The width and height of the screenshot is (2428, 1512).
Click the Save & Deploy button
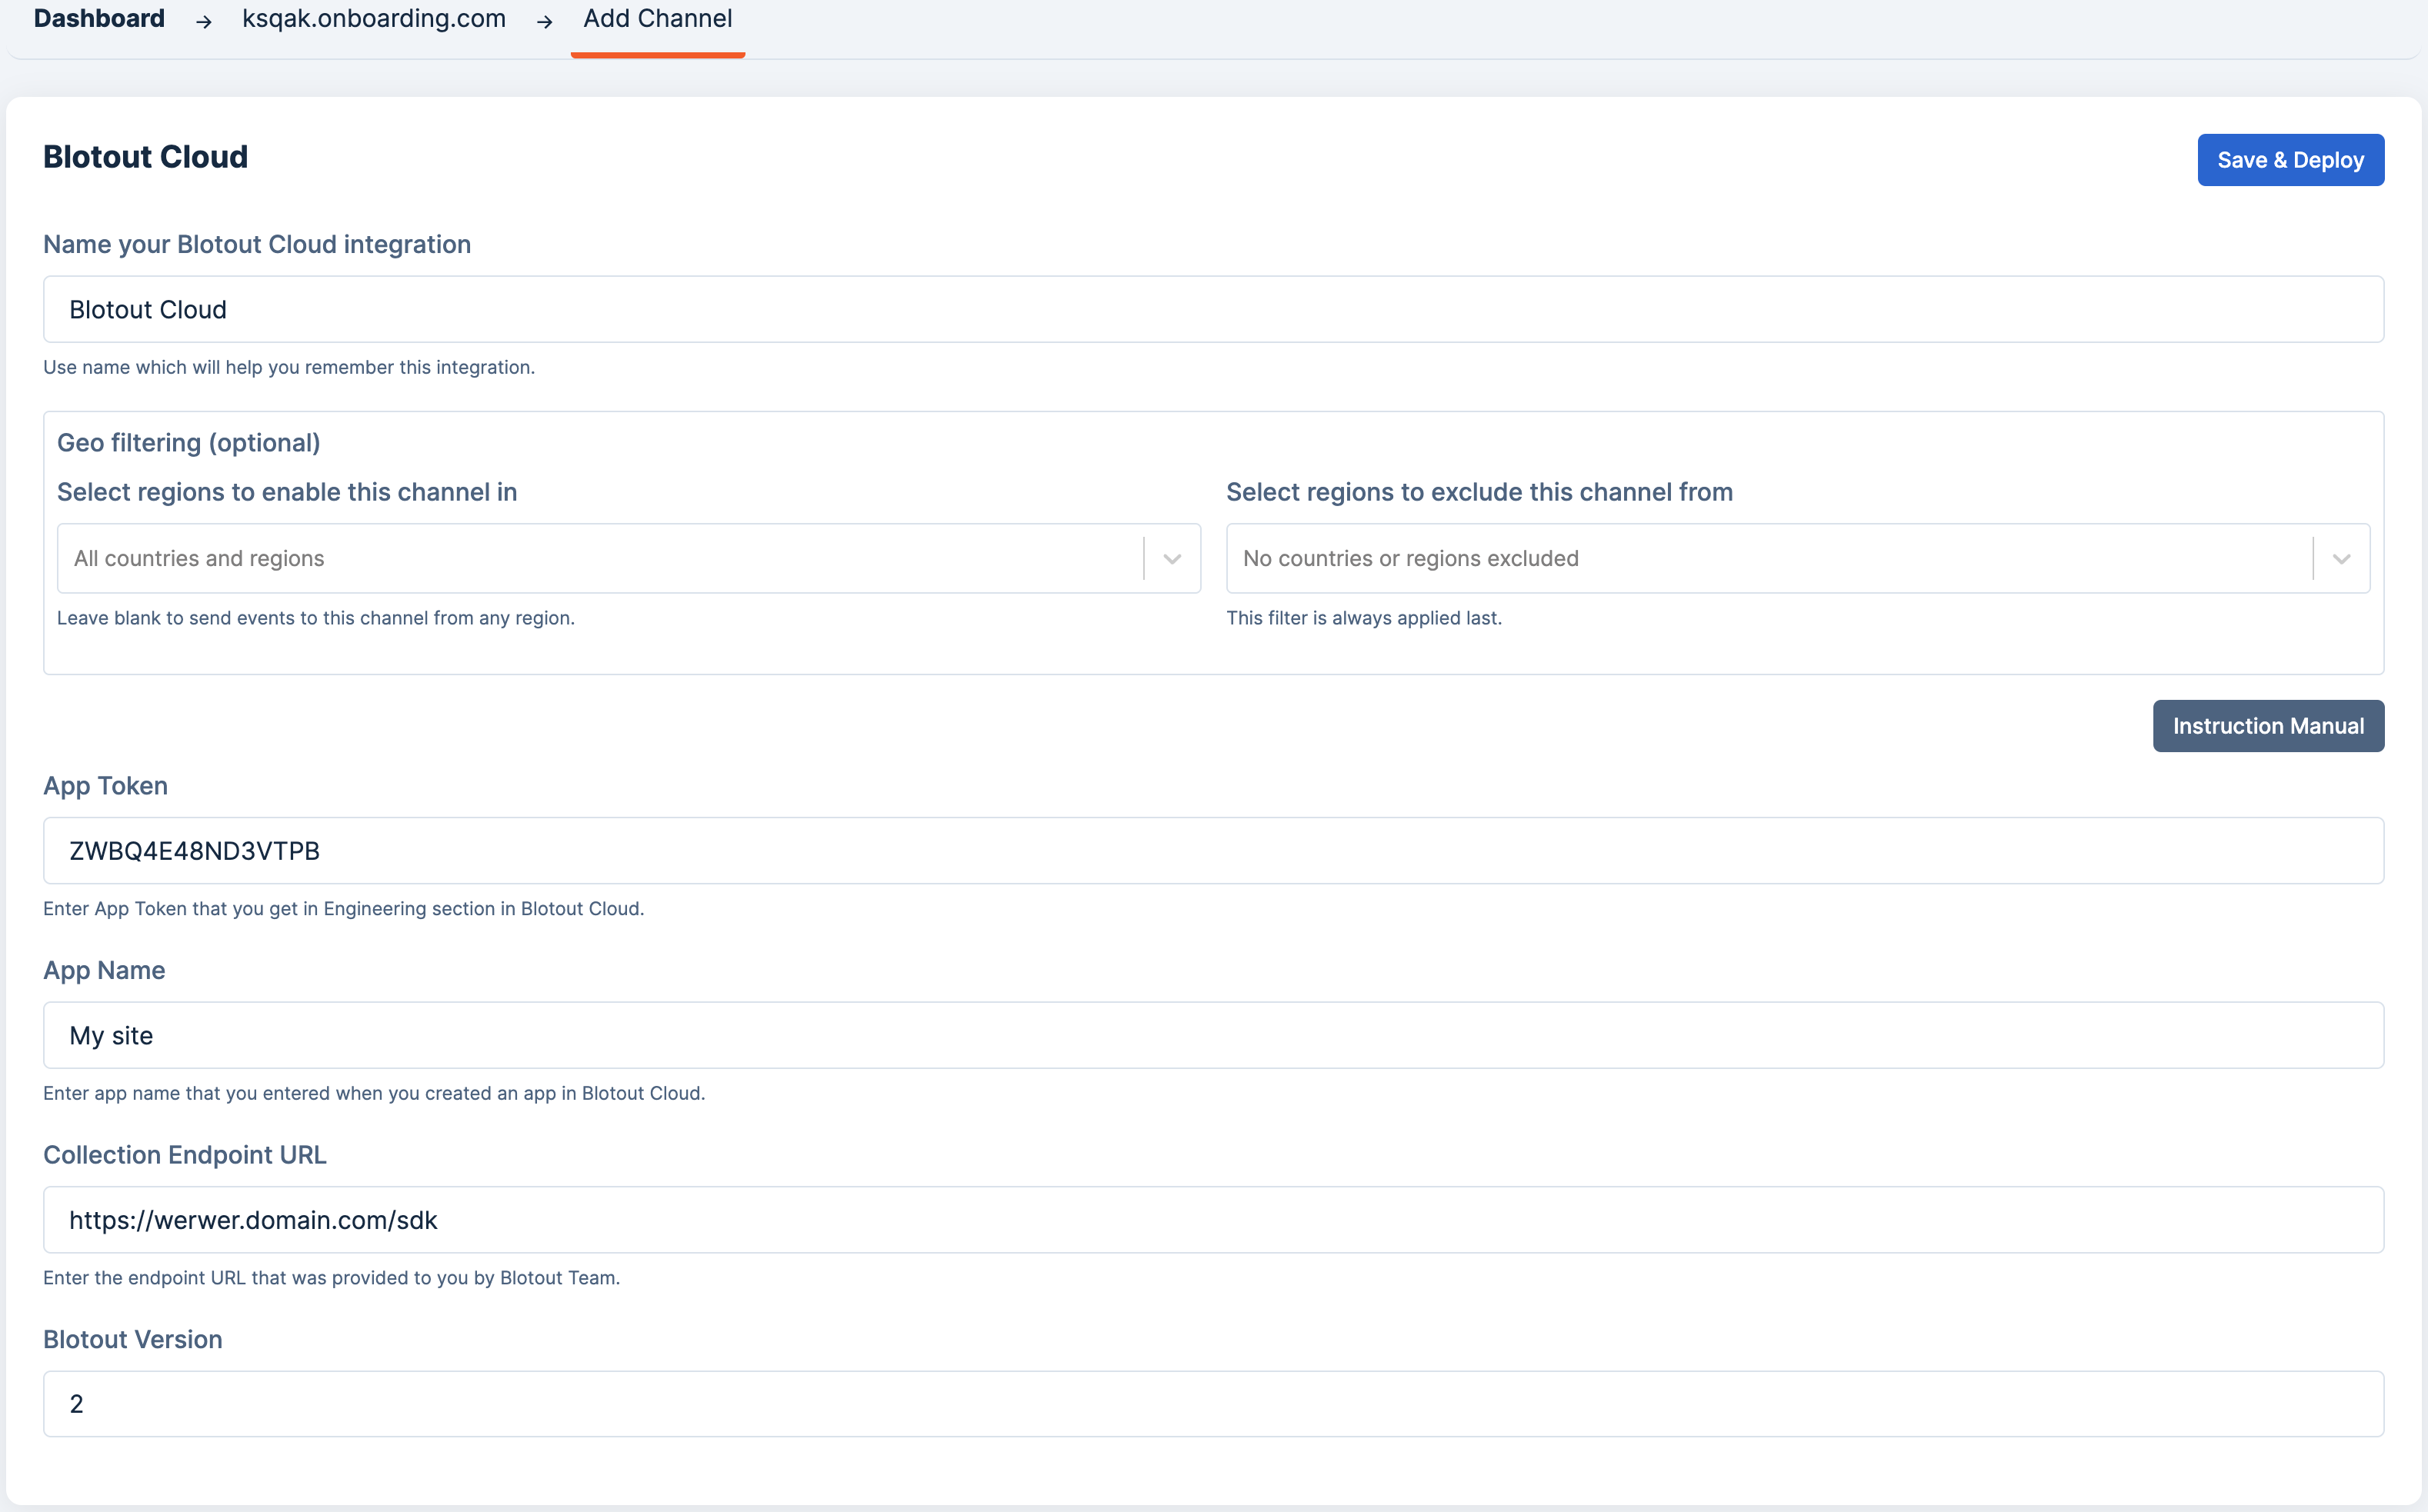tap(2289, 160)
